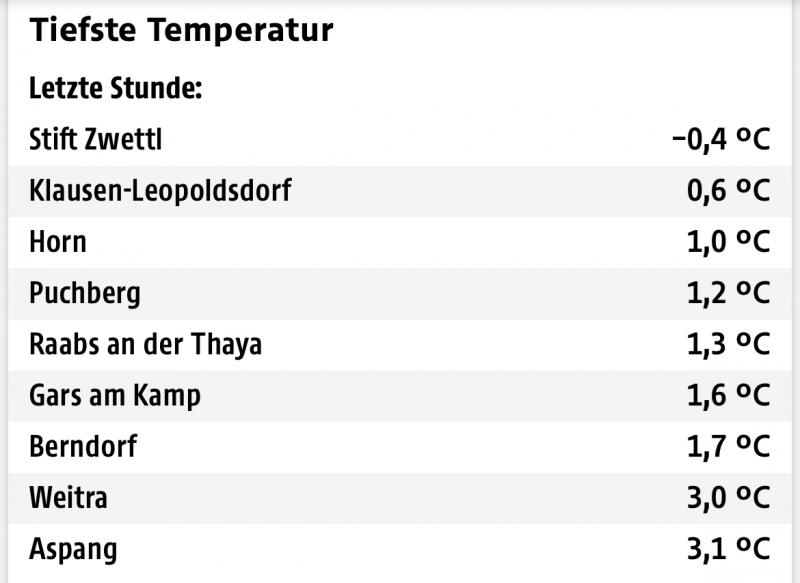Viewport: 800px width, 583px height.
Task: Select the Gars am Kamp entry
Action: (x=115, y=396)
